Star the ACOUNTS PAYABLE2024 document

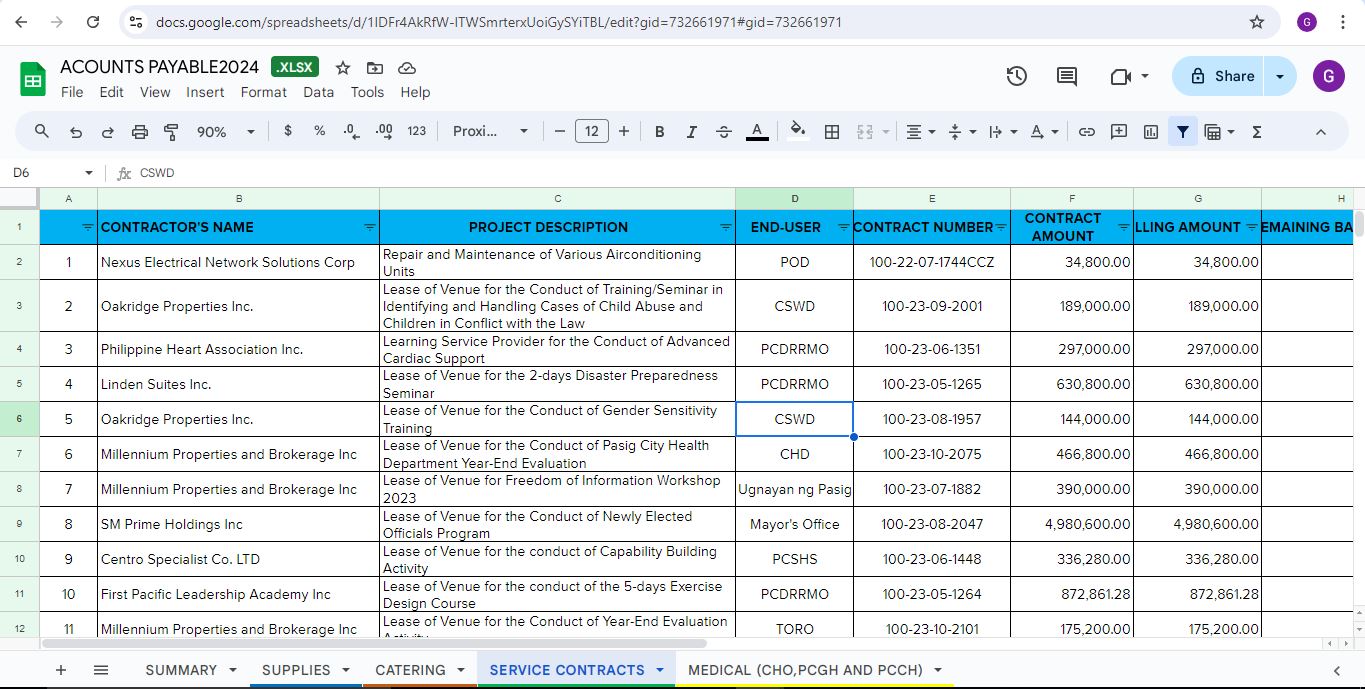343,68
